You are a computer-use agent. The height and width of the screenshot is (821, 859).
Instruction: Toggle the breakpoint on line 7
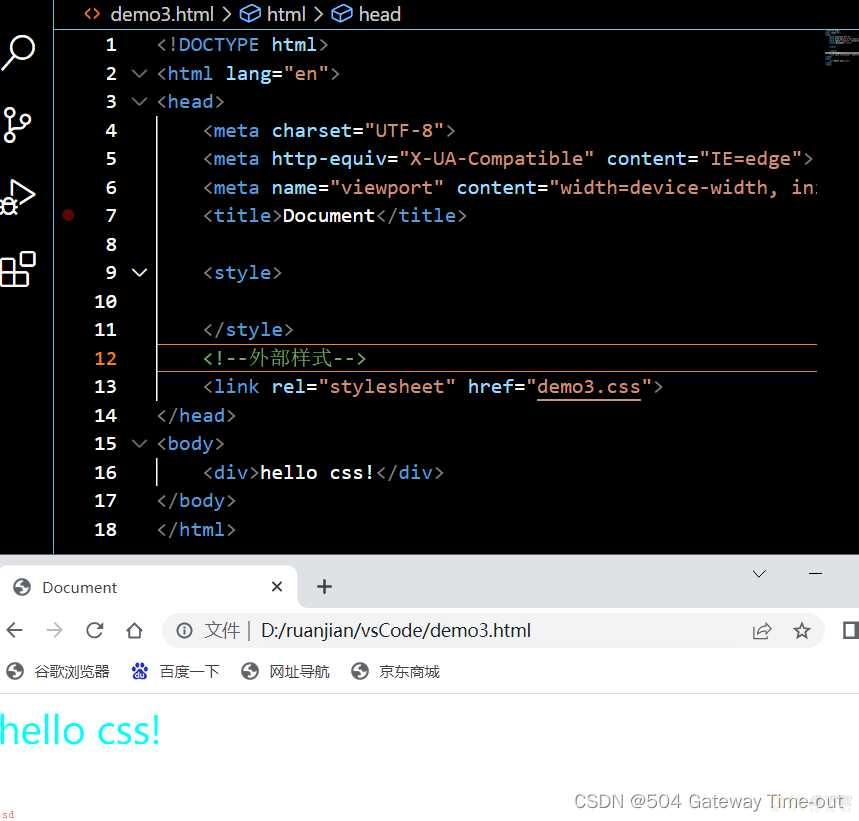pos(68,215)
